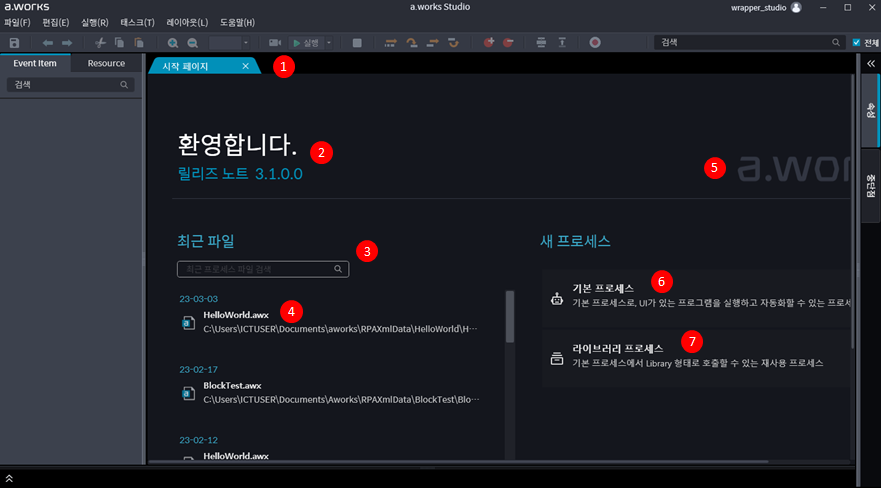Click the Redo right arrow icon

[67, 43]
